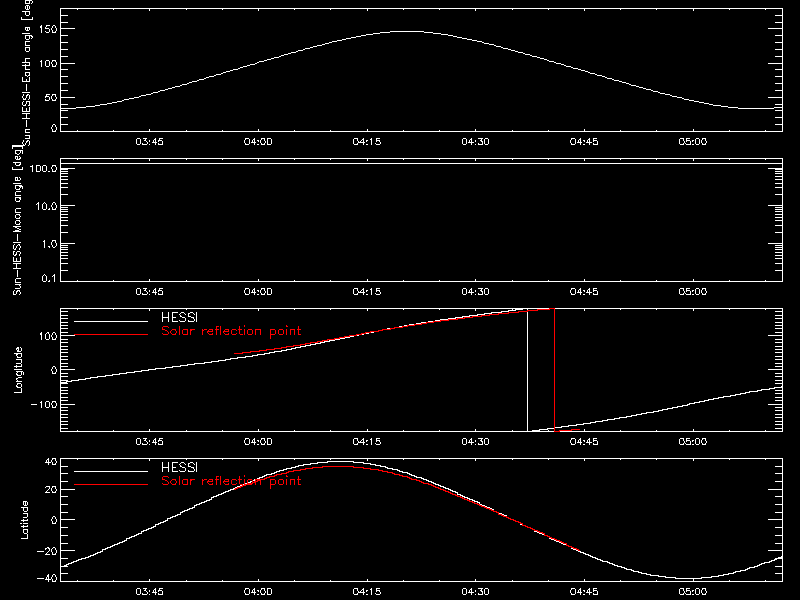Click the Longitude axis label
Screen dimensions: 800x600
pos(18,370)
